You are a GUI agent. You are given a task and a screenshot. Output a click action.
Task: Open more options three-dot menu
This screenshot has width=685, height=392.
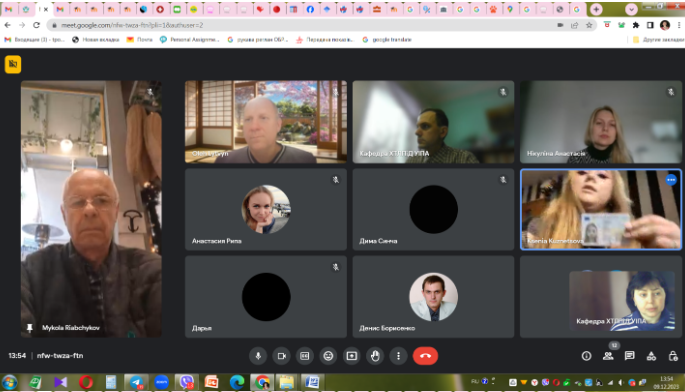398,356
